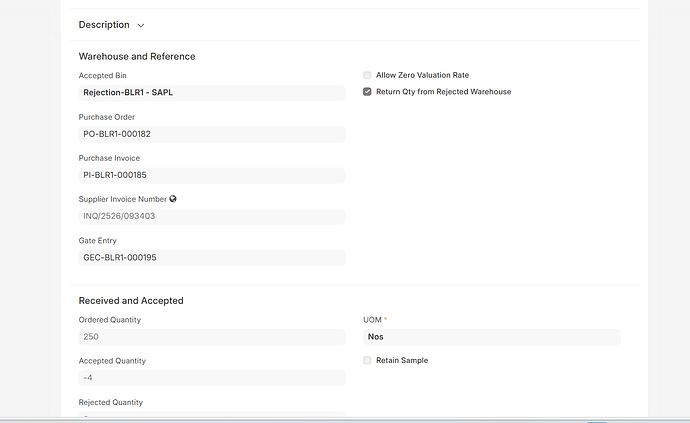This screenshot has width=690, height=423.
Task: Click the Rejected Quantity input field
Action: (211, 415)
